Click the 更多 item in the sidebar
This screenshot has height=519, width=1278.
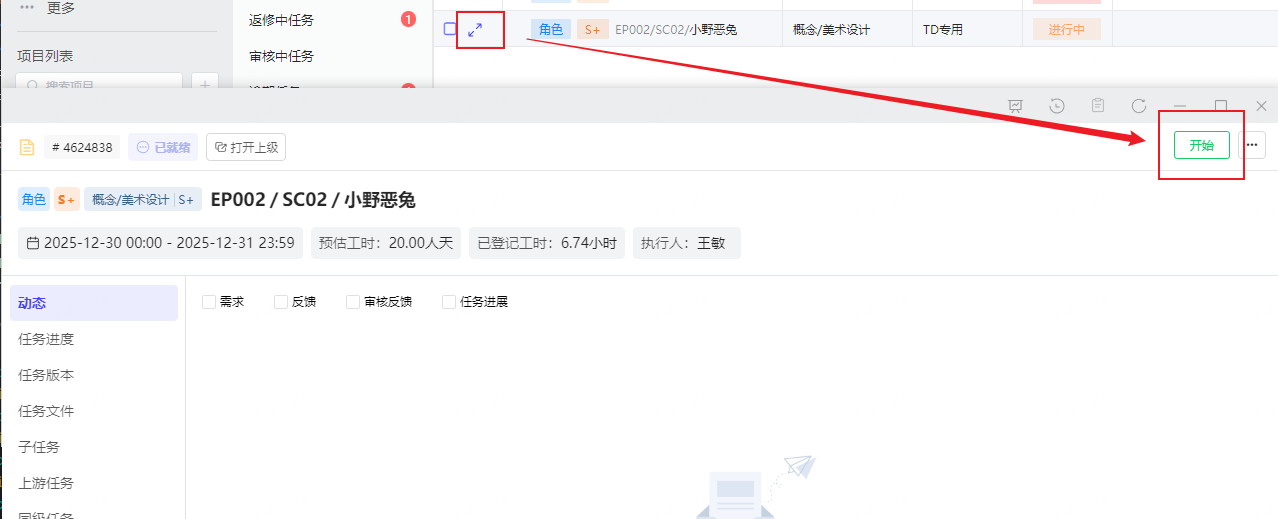click(61, 8)
